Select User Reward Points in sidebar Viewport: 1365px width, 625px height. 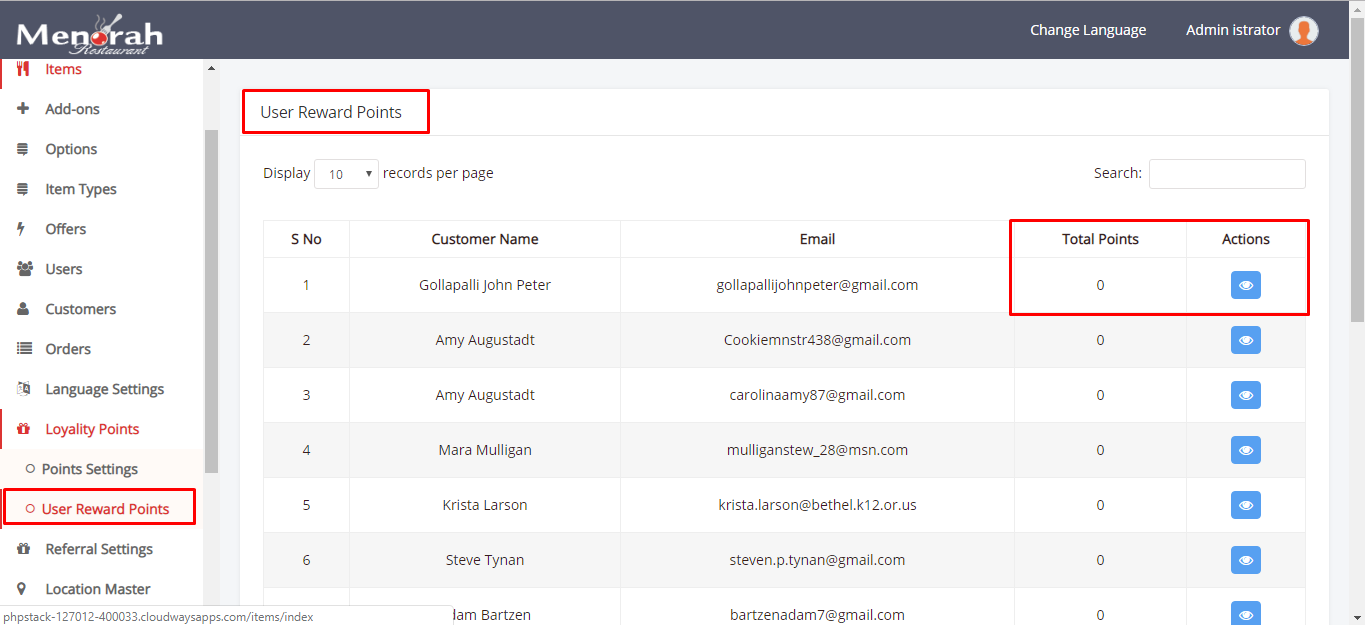click(x=105, y=509)
